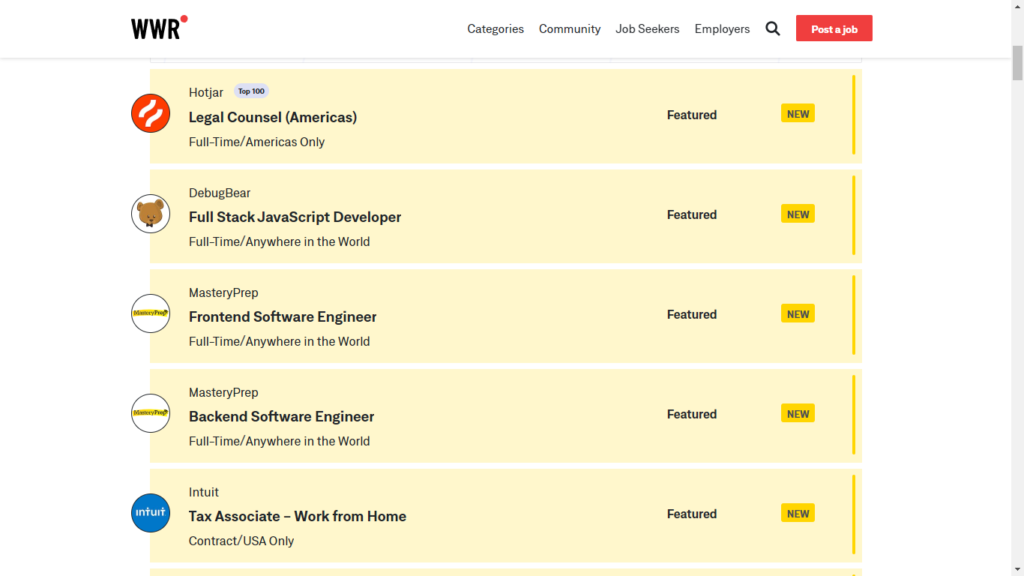View the Frontend Software Engineer posting
Image resolution: width=1024 pixels, height=576 pixels.
(x=282, y=317)
